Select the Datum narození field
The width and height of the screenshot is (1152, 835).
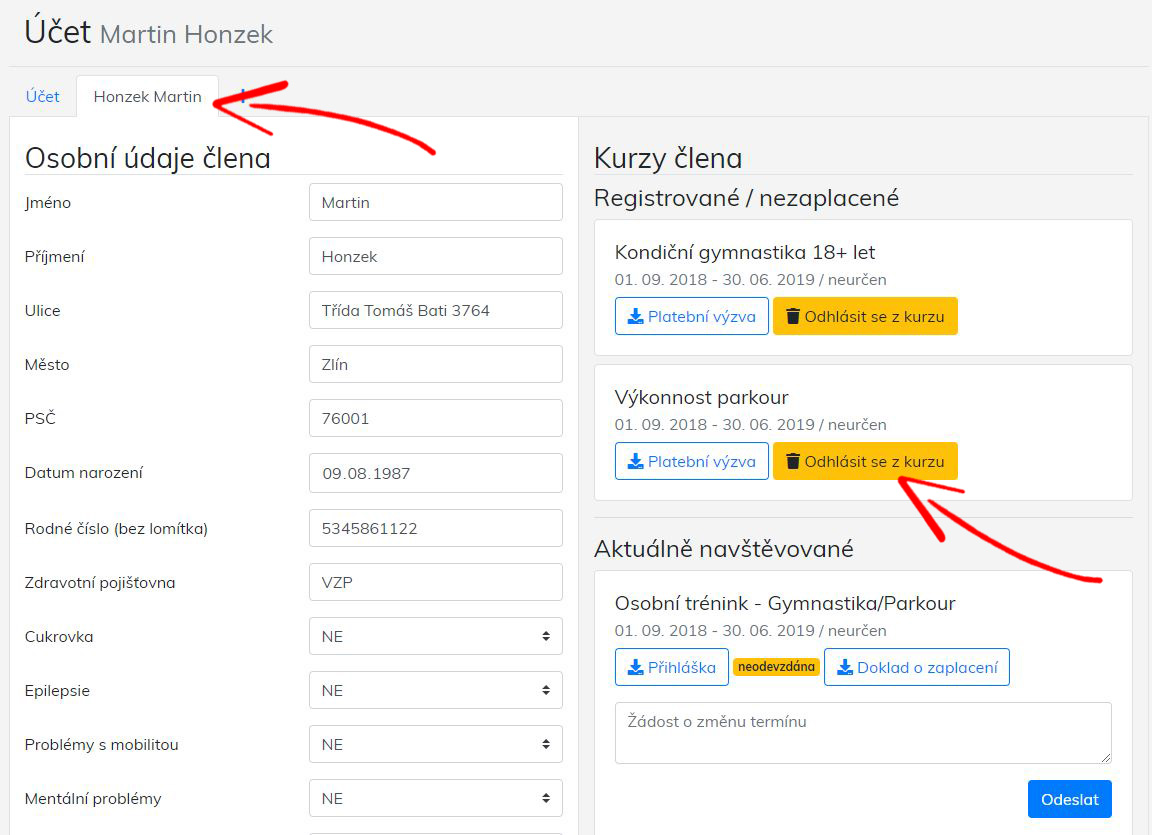[435, 474]
